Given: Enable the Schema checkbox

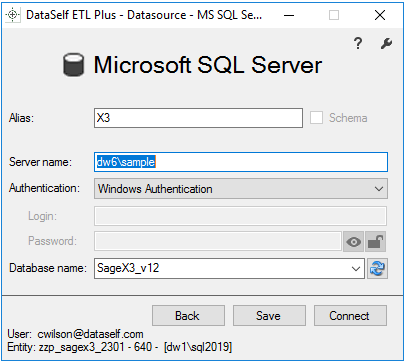Looking at the screenshot, I should click(x=316, y=118).
